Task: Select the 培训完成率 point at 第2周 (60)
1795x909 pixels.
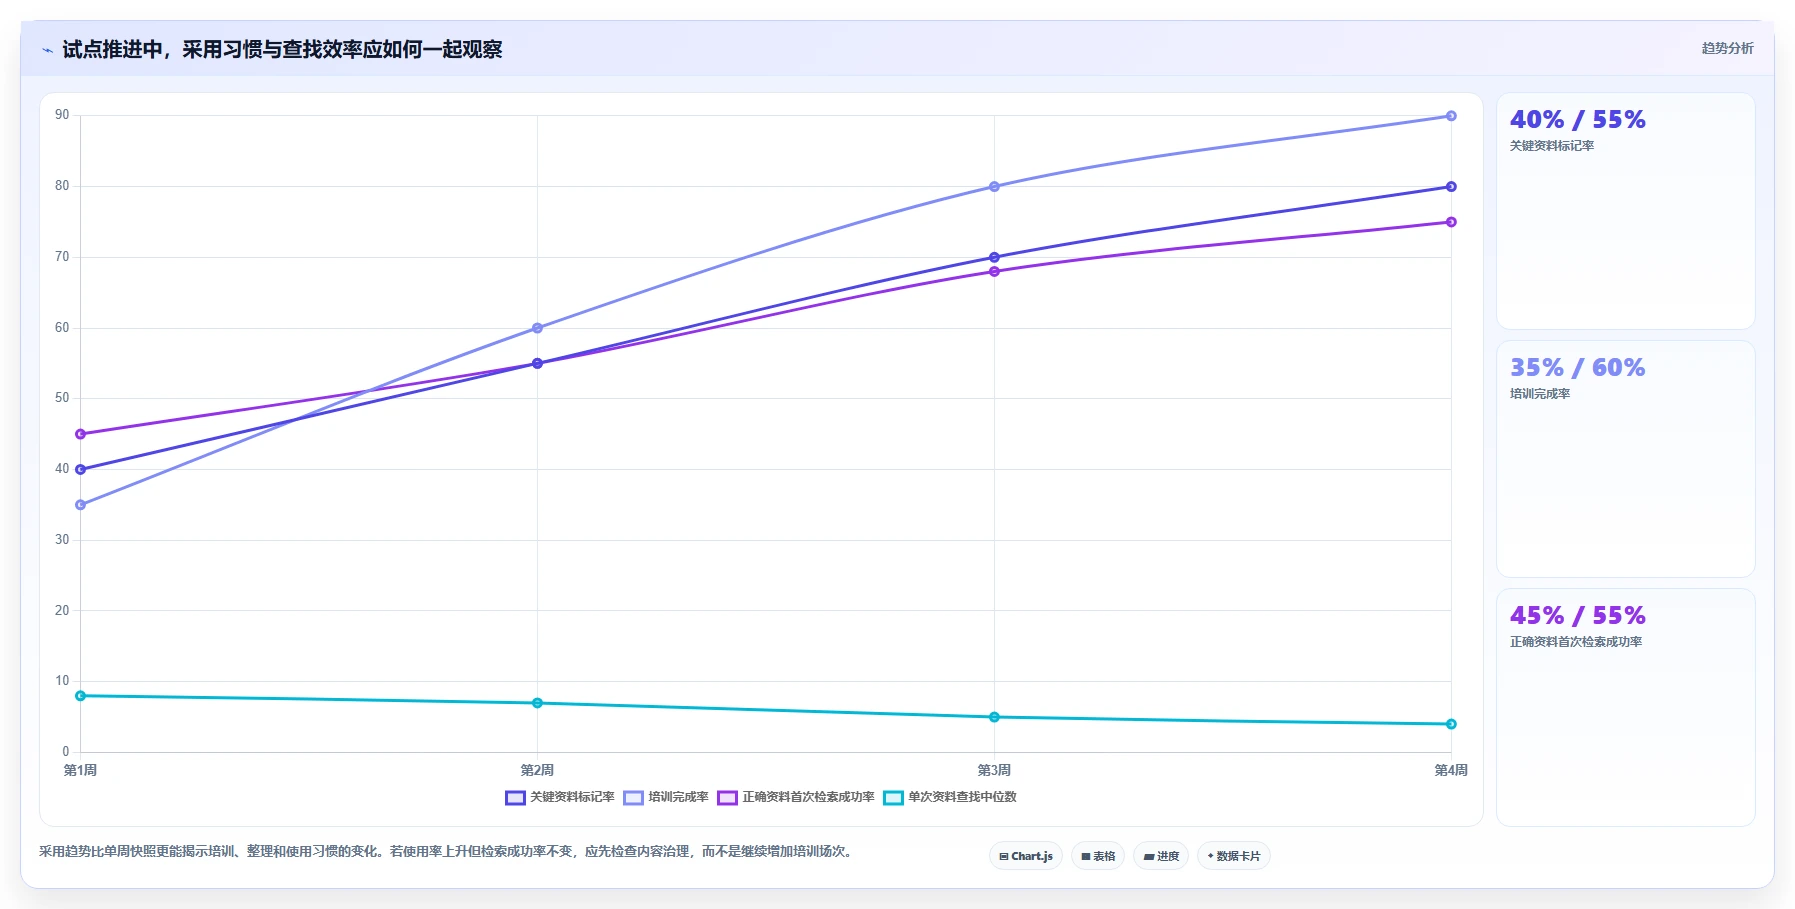Action: pyautogui.click(x=537, y=328)
